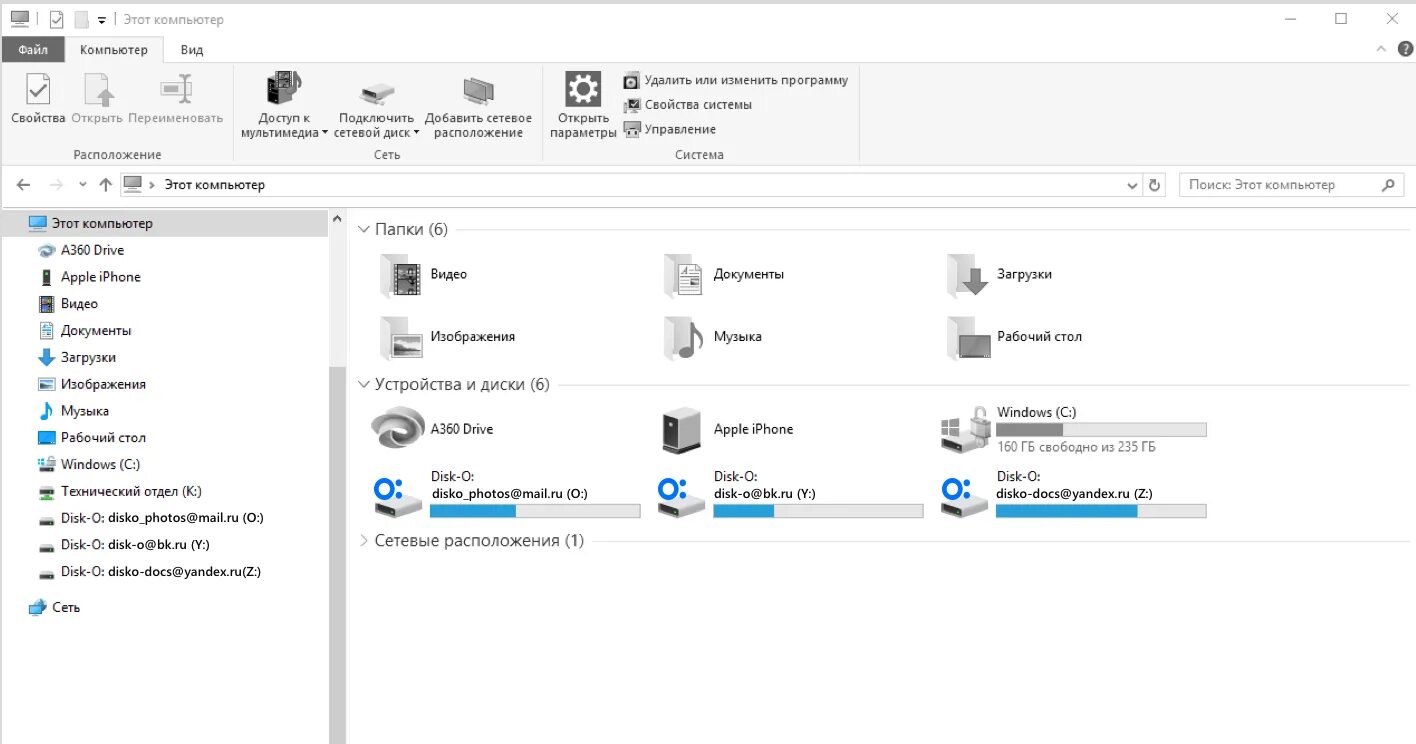1416x744 pixels.
Task: Open the Файл menu tab
Action: pos(33,49)
